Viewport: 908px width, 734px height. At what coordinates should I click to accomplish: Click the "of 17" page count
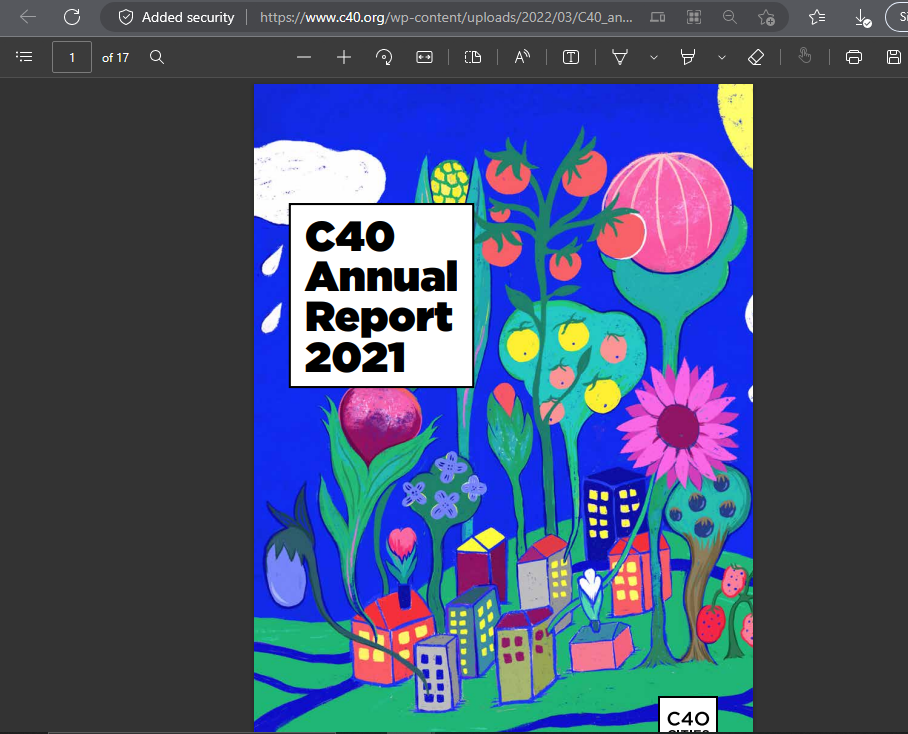coord(115,57)
